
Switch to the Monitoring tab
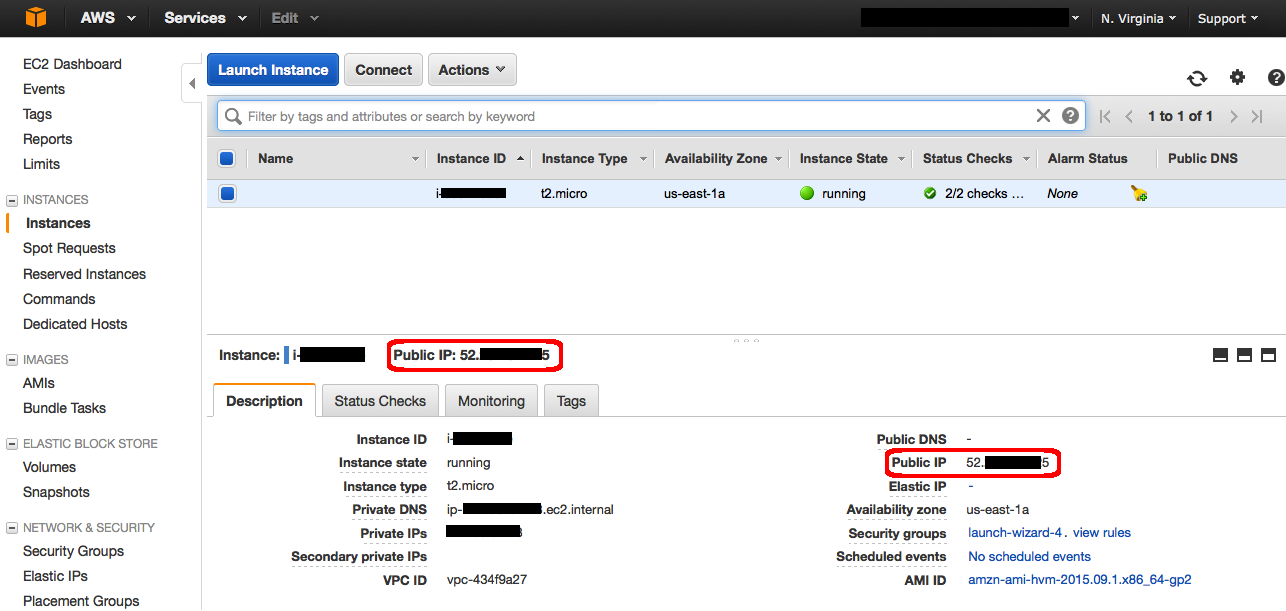click(x=491, y=400)
